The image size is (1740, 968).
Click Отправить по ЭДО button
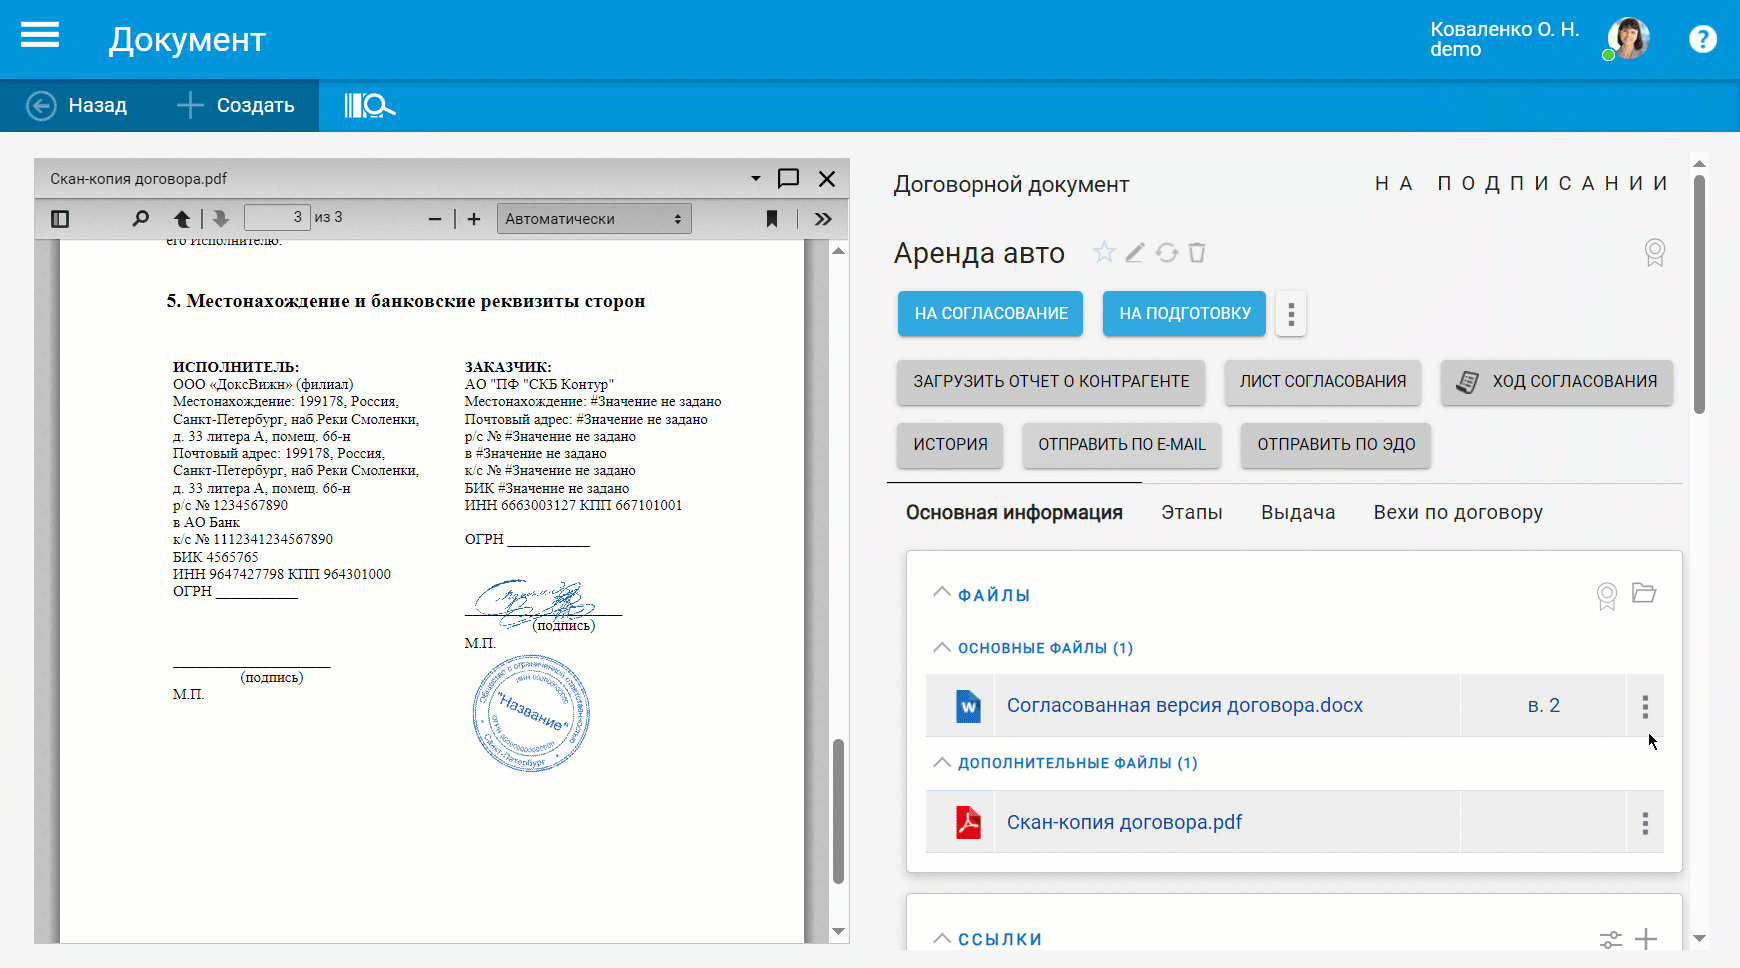pos(1335,445)
